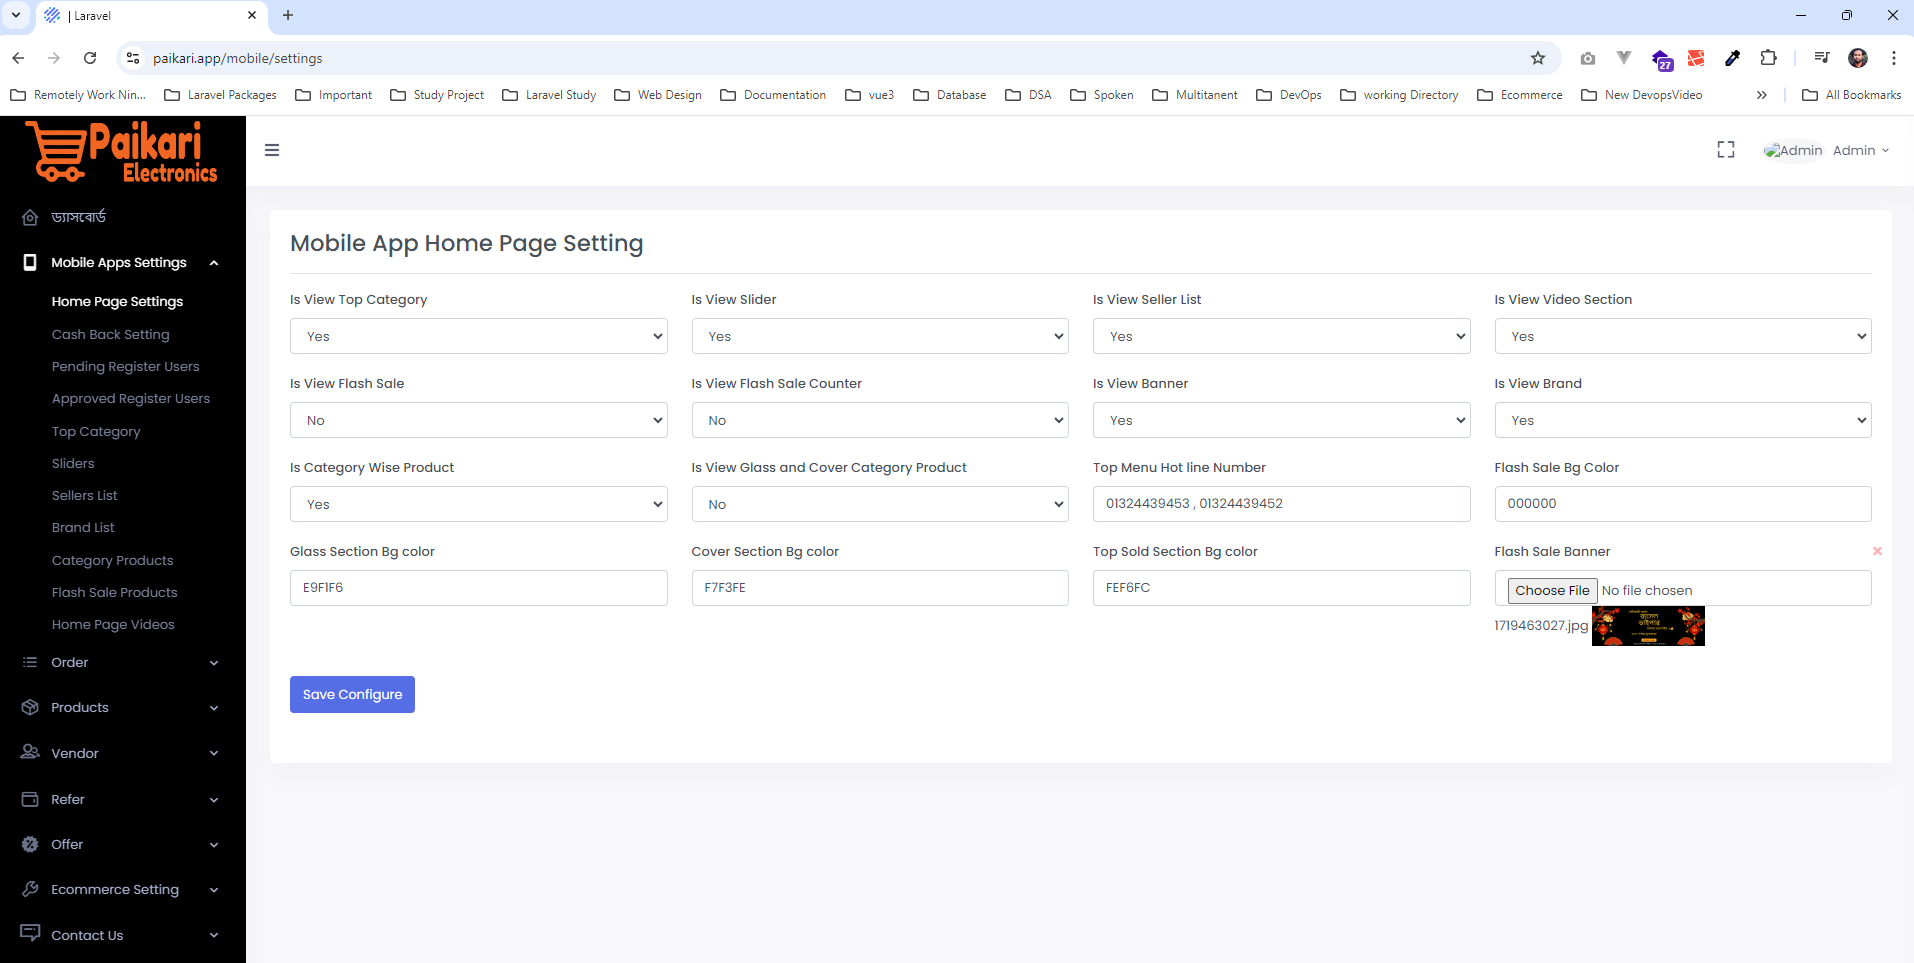Click Choose File for Flash Sale Banner
This screenshot has height=963, width=1914.
1552,590
